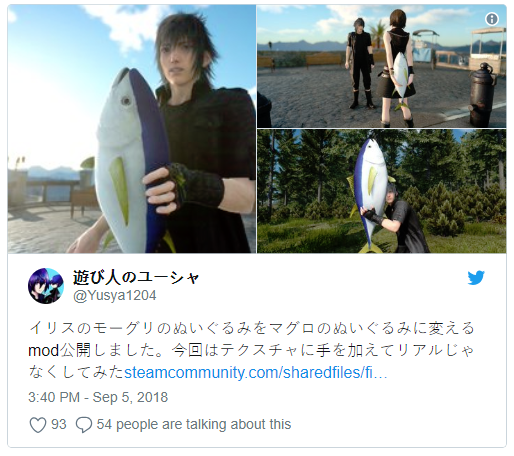Screen dimensions: 514x456
Task: Click the girl holding fish behind her back
Action: [x=397, y=67]
